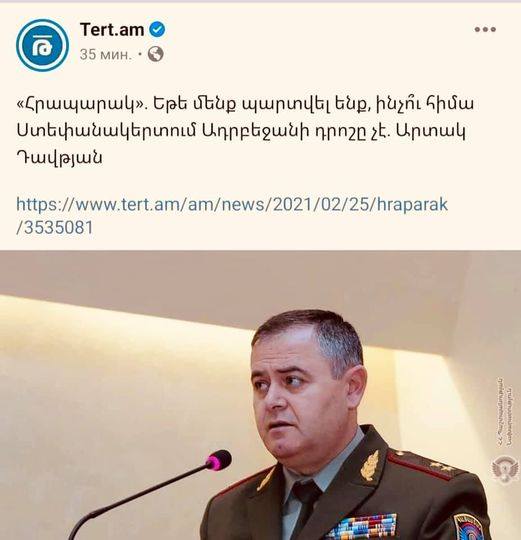
Task: Open the Tert.am page name
Action: (112, 30)
